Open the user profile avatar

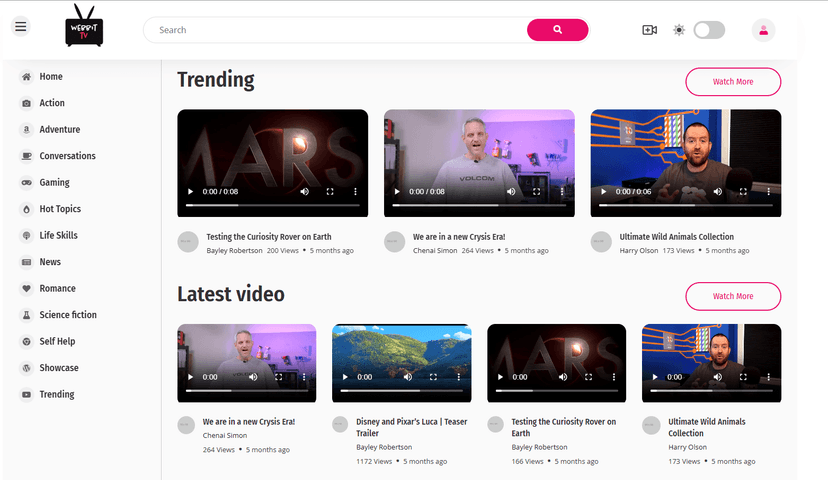763,30
